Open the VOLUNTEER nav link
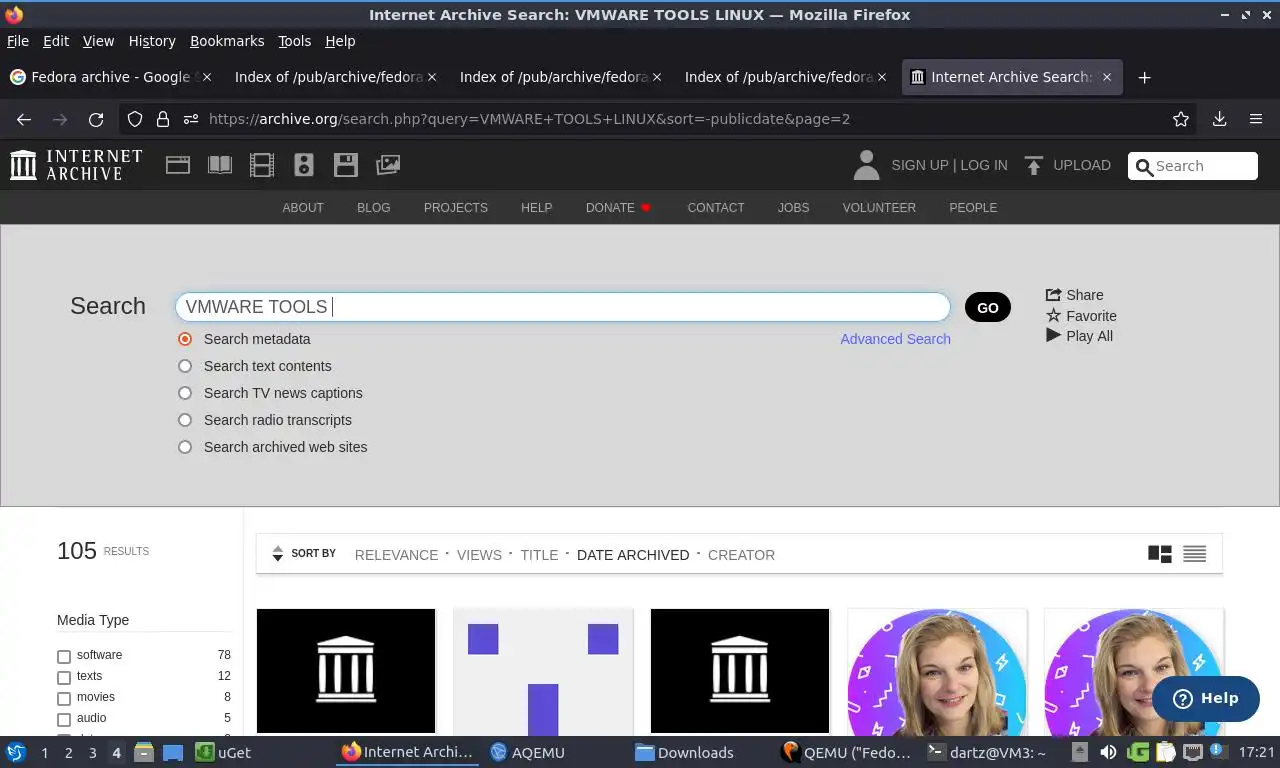Viewport: 1280px width, 768px height. click(x=879, y=208)
